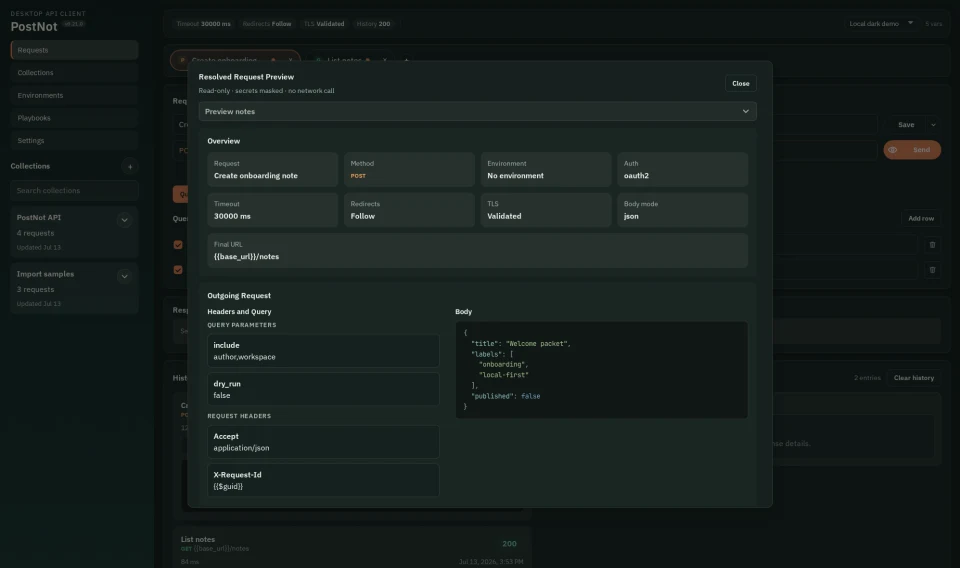Collapse the Import samples collection chevron

(x=124, y=277)
